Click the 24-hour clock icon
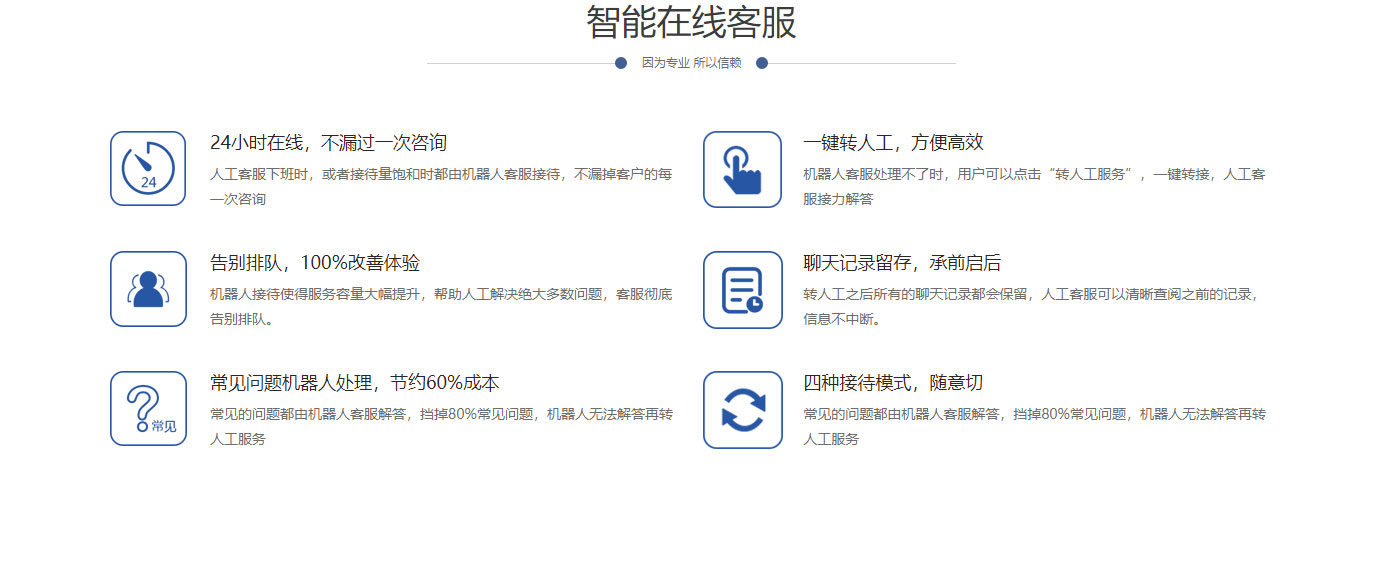 pos(148,169)
